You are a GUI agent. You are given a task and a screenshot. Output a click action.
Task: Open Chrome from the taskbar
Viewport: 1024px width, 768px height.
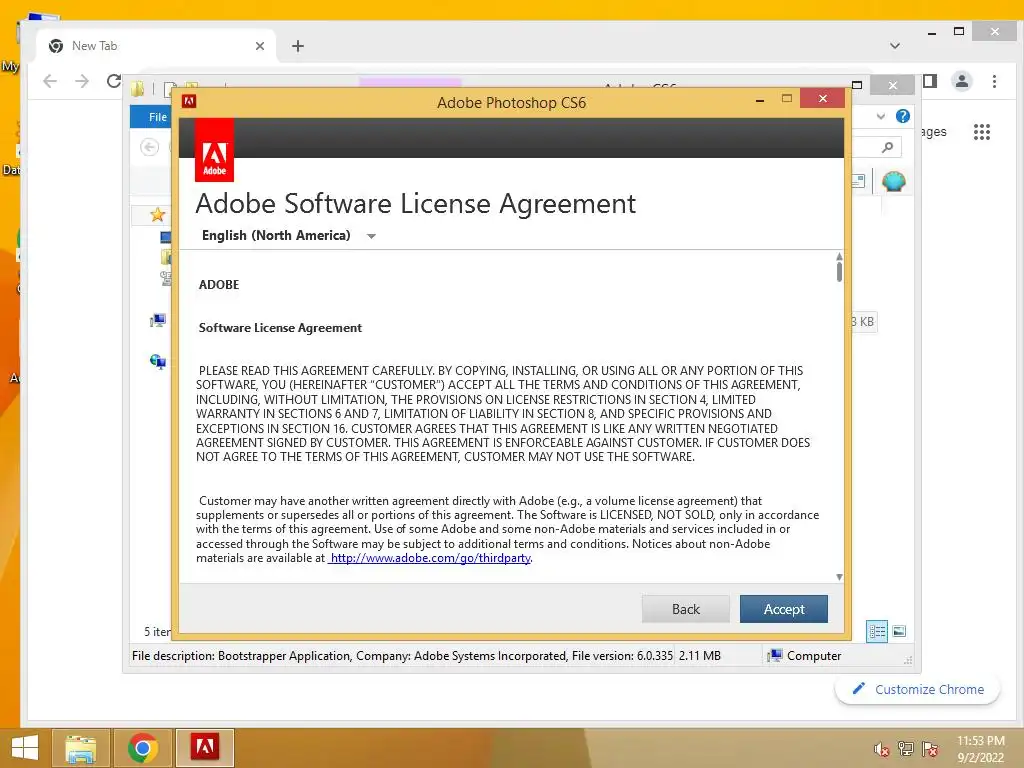(142, 748)
